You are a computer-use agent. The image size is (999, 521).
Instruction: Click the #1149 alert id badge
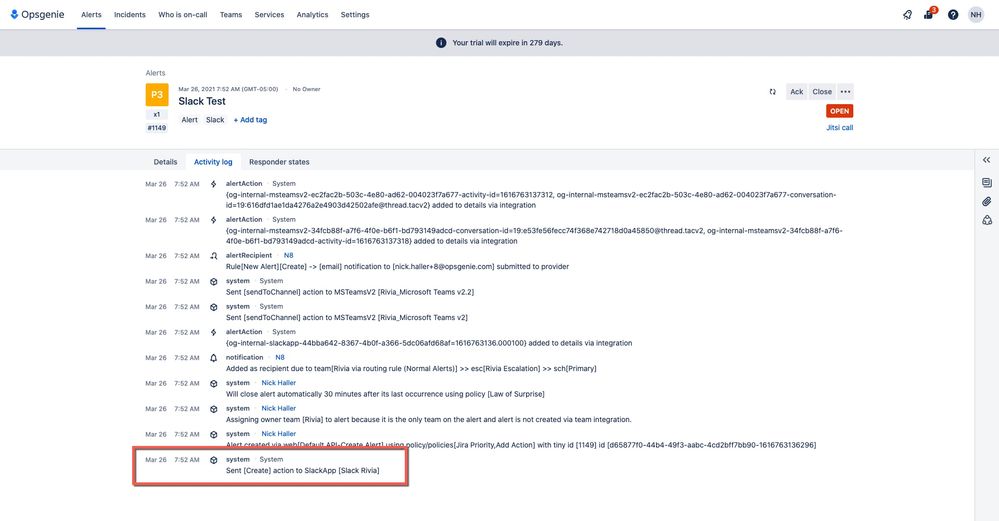pos(157,128)
